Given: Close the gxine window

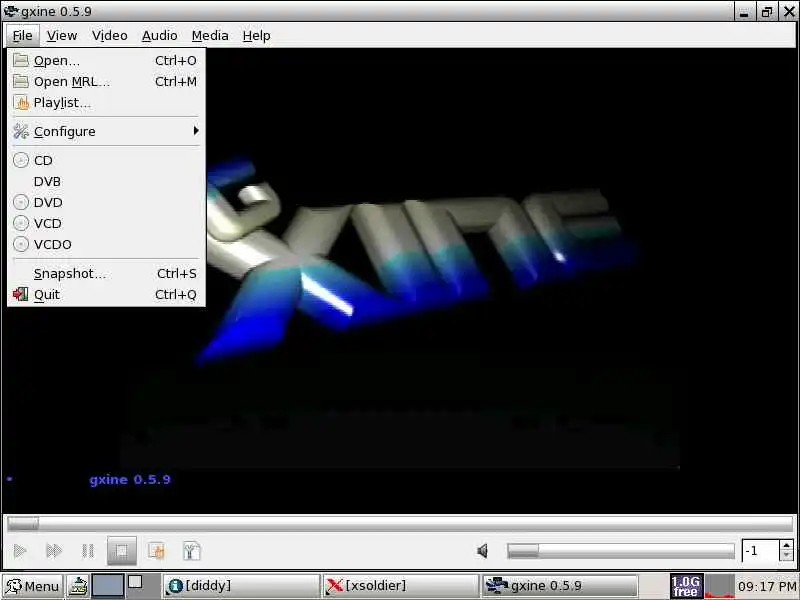Looking at the screenshot, I should click(x=789, y=12).
